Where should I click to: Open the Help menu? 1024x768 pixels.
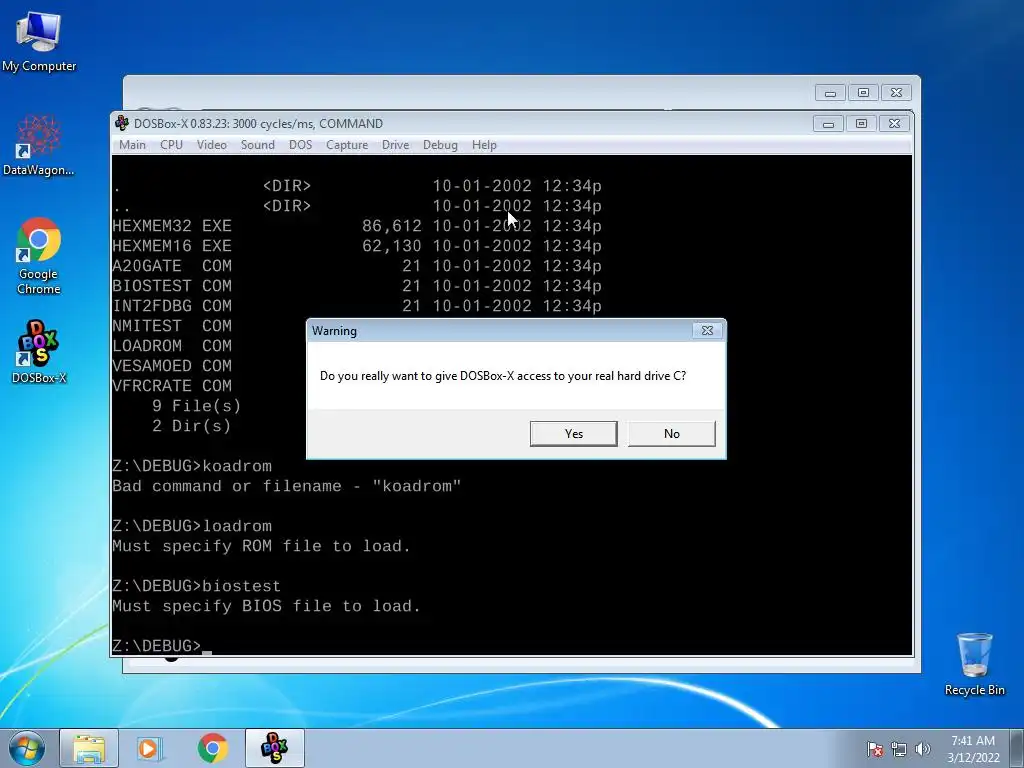(x=484, y=145)
